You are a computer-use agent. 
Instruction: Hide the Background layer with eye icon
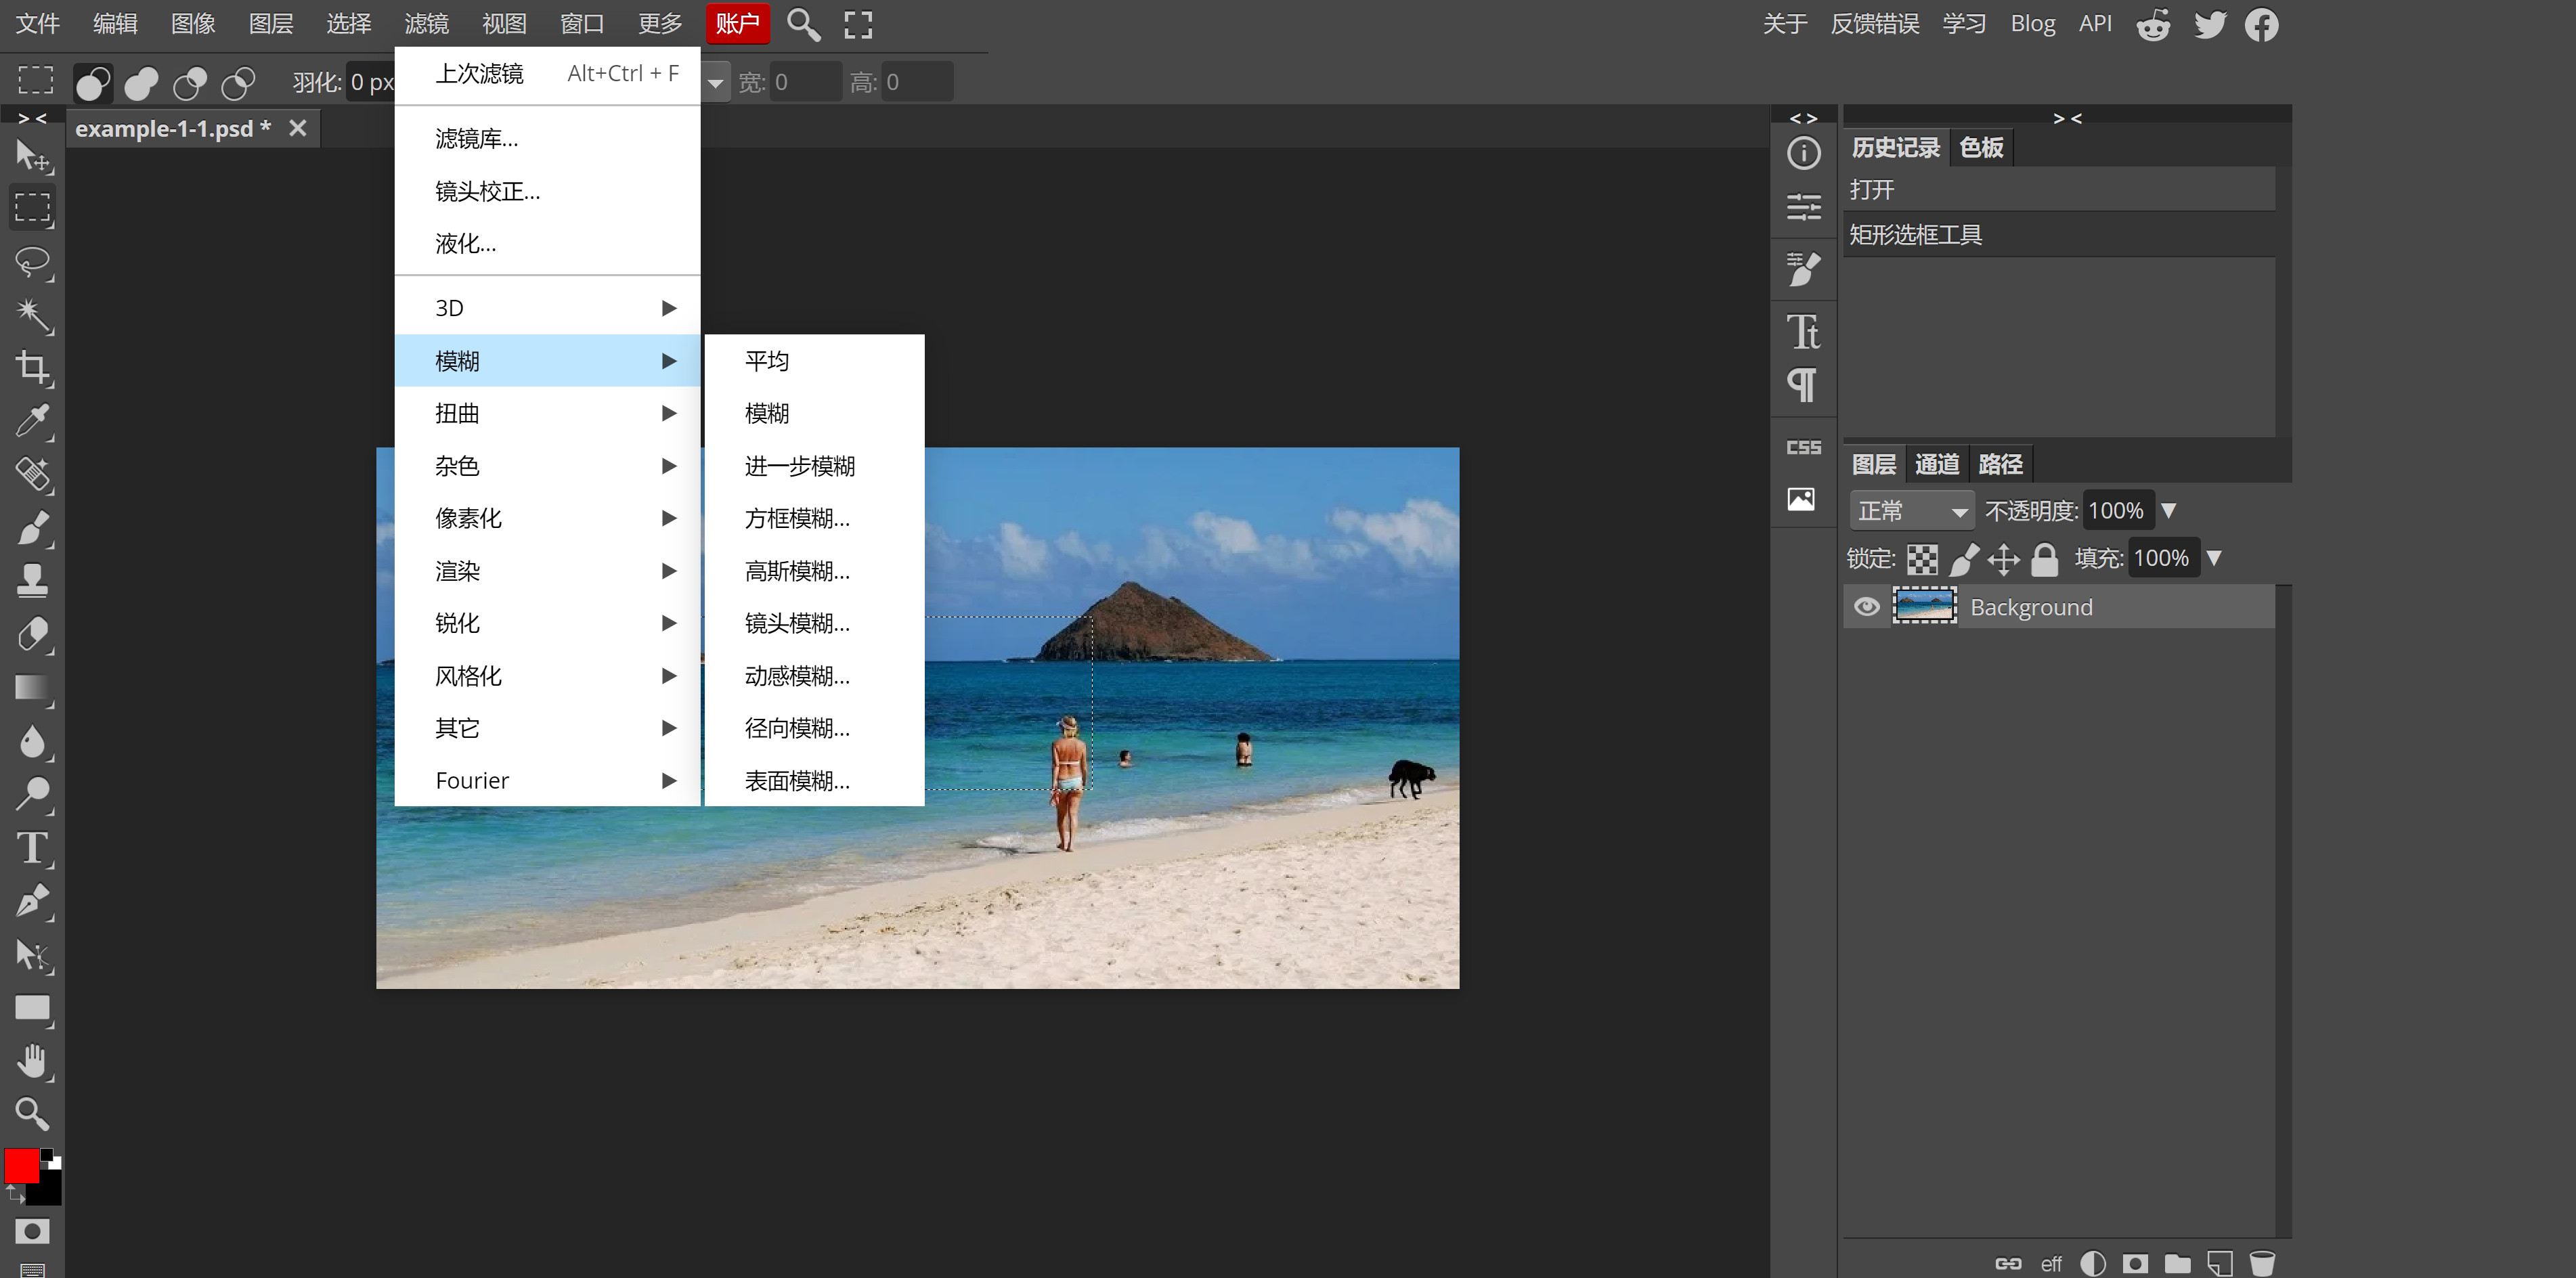point(1866,607)
